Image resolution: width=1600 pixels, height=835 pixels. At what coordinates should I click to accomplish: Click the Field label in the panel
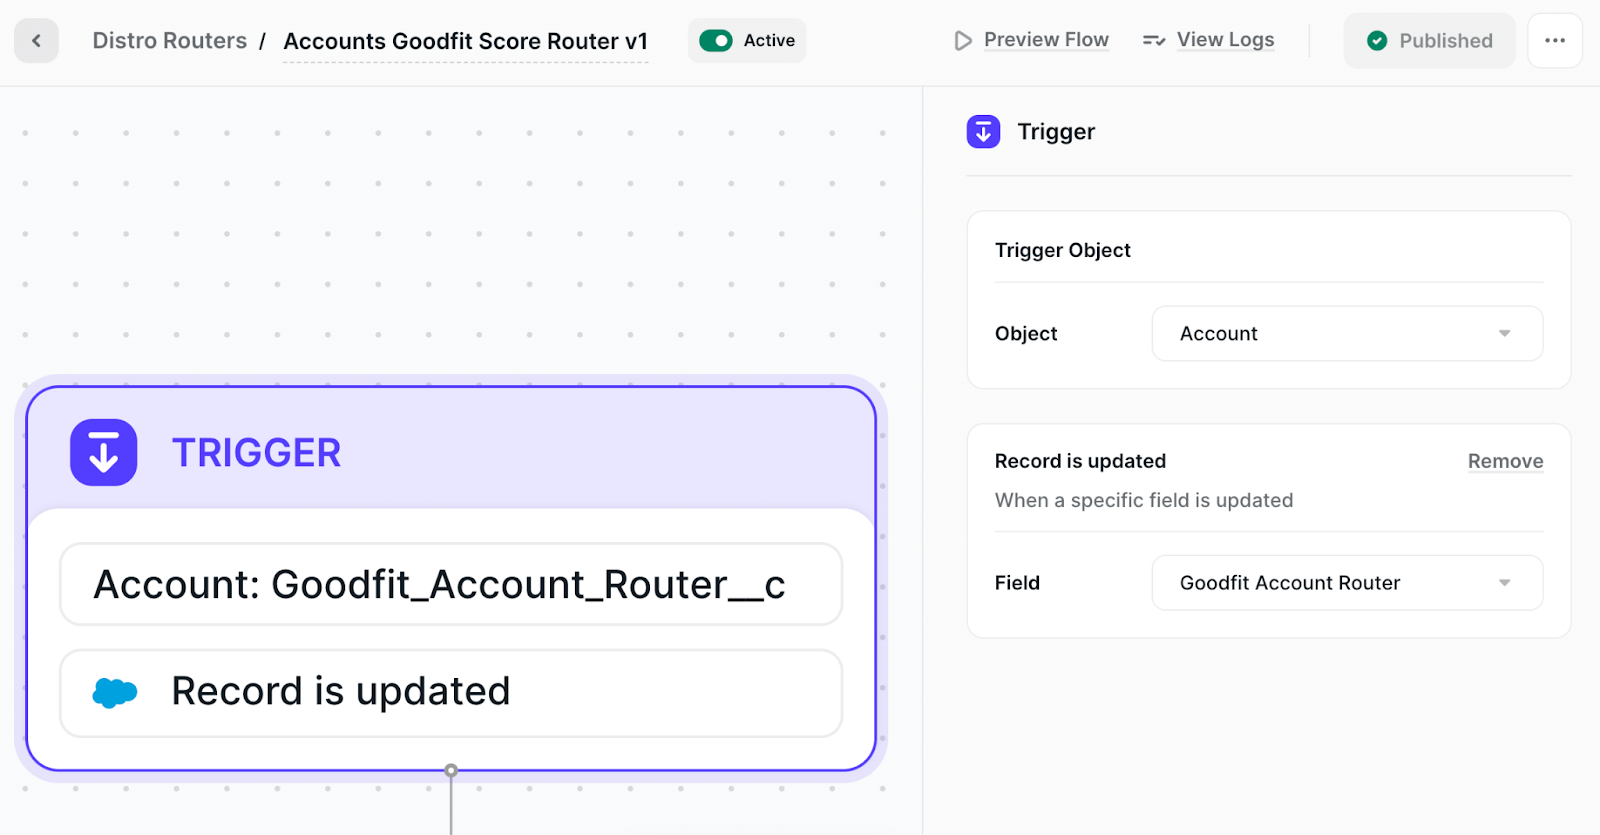pyautogui.click(x=1017, y=583)
